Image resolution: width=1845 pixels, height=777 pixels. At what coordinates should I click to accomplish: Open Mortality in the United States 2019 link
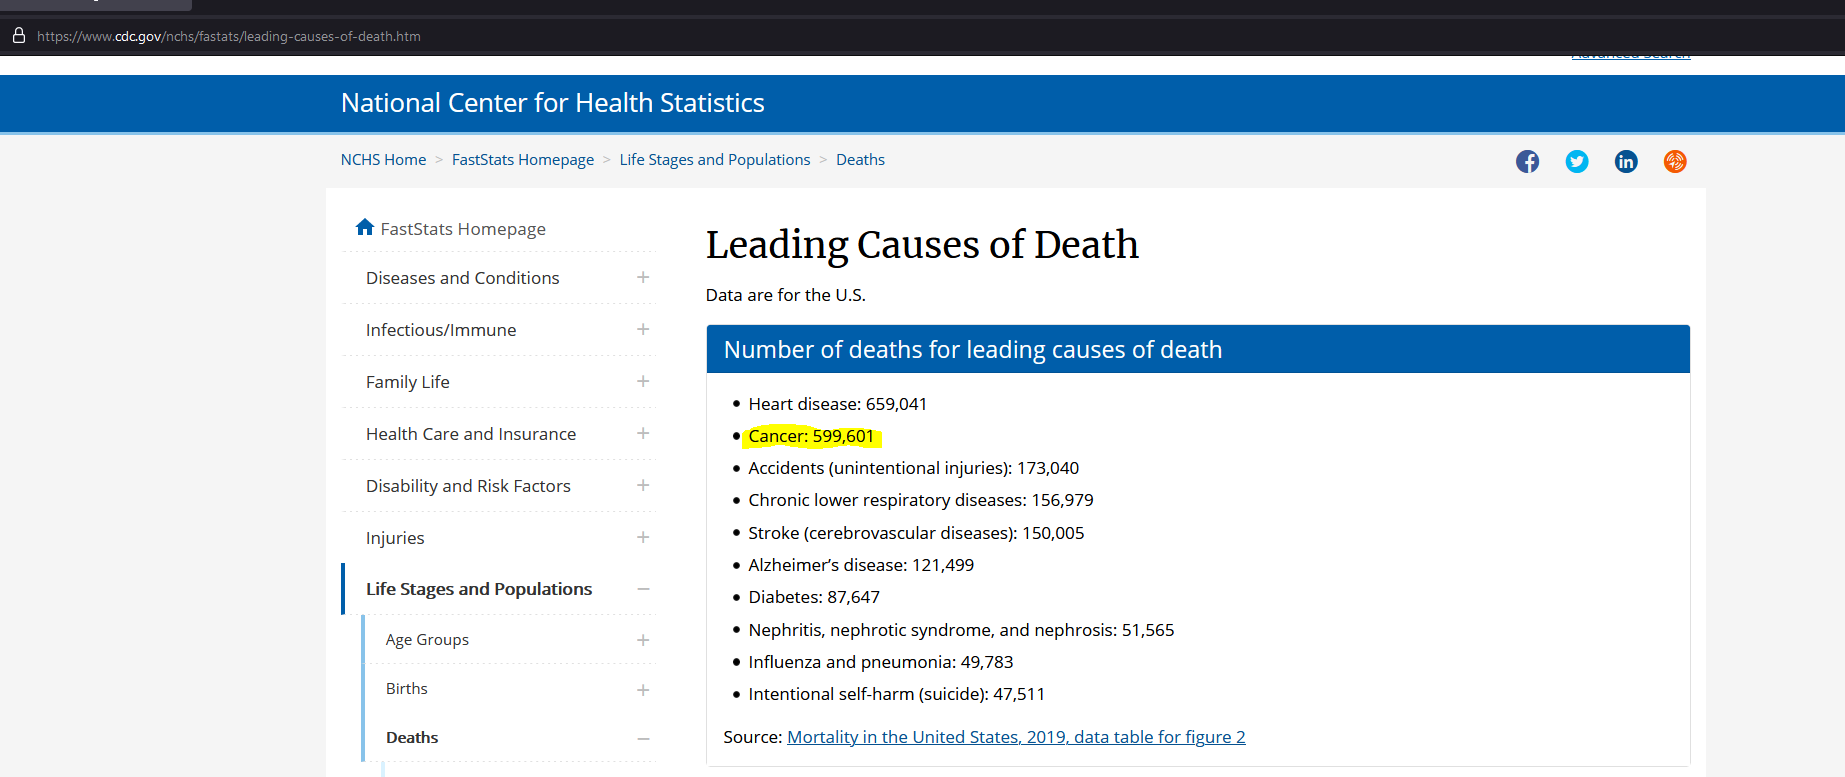point(1016,737)
